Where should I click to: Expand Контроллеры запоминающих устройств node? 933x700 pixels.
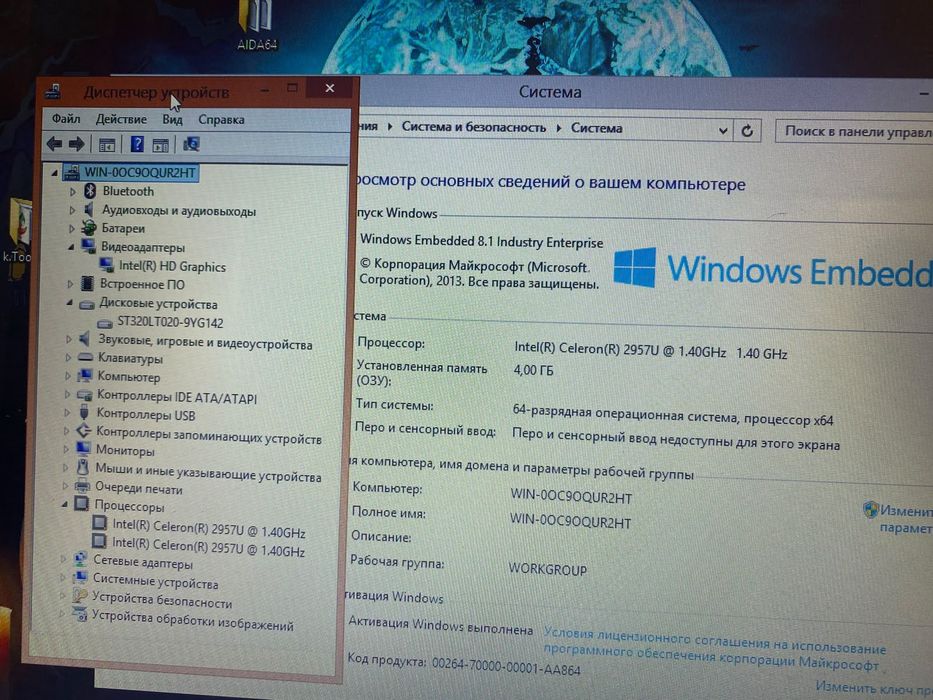[x=66, y=431]
